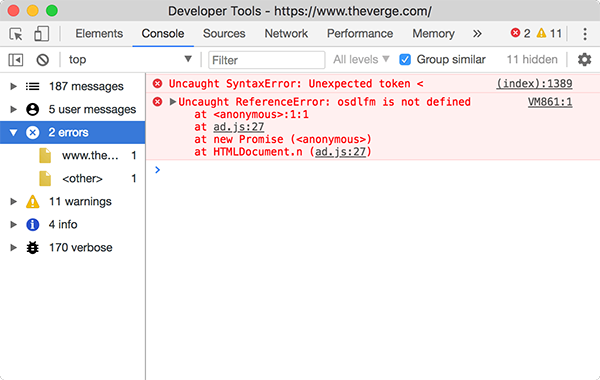Activate the inspect element picker icon

click(16, 34)
